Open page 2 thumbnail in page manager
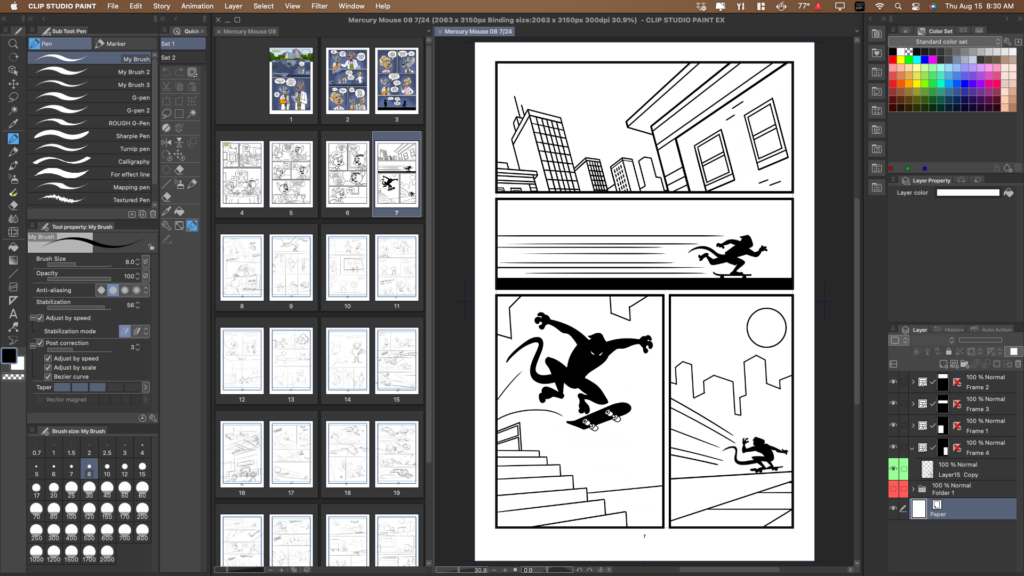The height and width of the screenshot is (576, 1024). (347, 81)
